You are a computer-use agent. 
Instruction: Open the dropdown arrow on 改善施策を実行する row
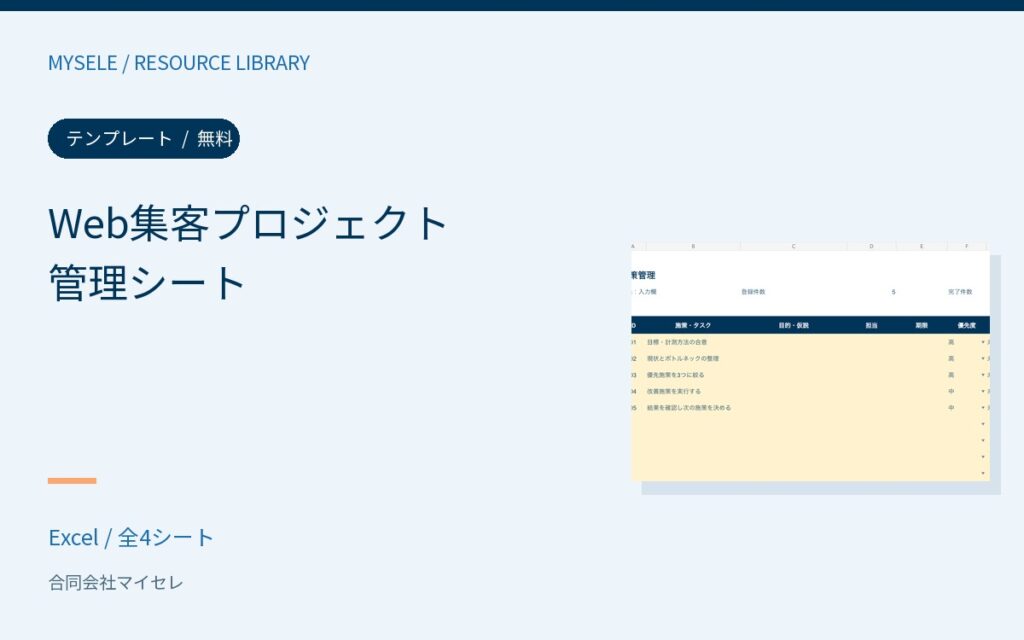pyautogui.click(x=983, y=391)
